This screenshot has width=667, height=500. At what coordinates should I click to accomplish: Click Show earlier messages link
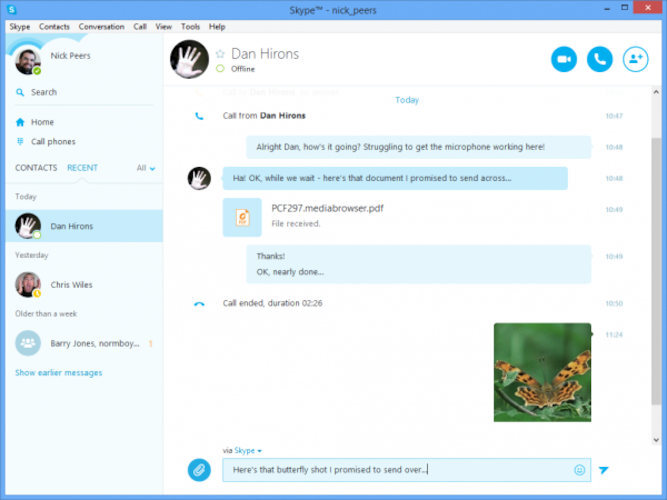point(59,373)
